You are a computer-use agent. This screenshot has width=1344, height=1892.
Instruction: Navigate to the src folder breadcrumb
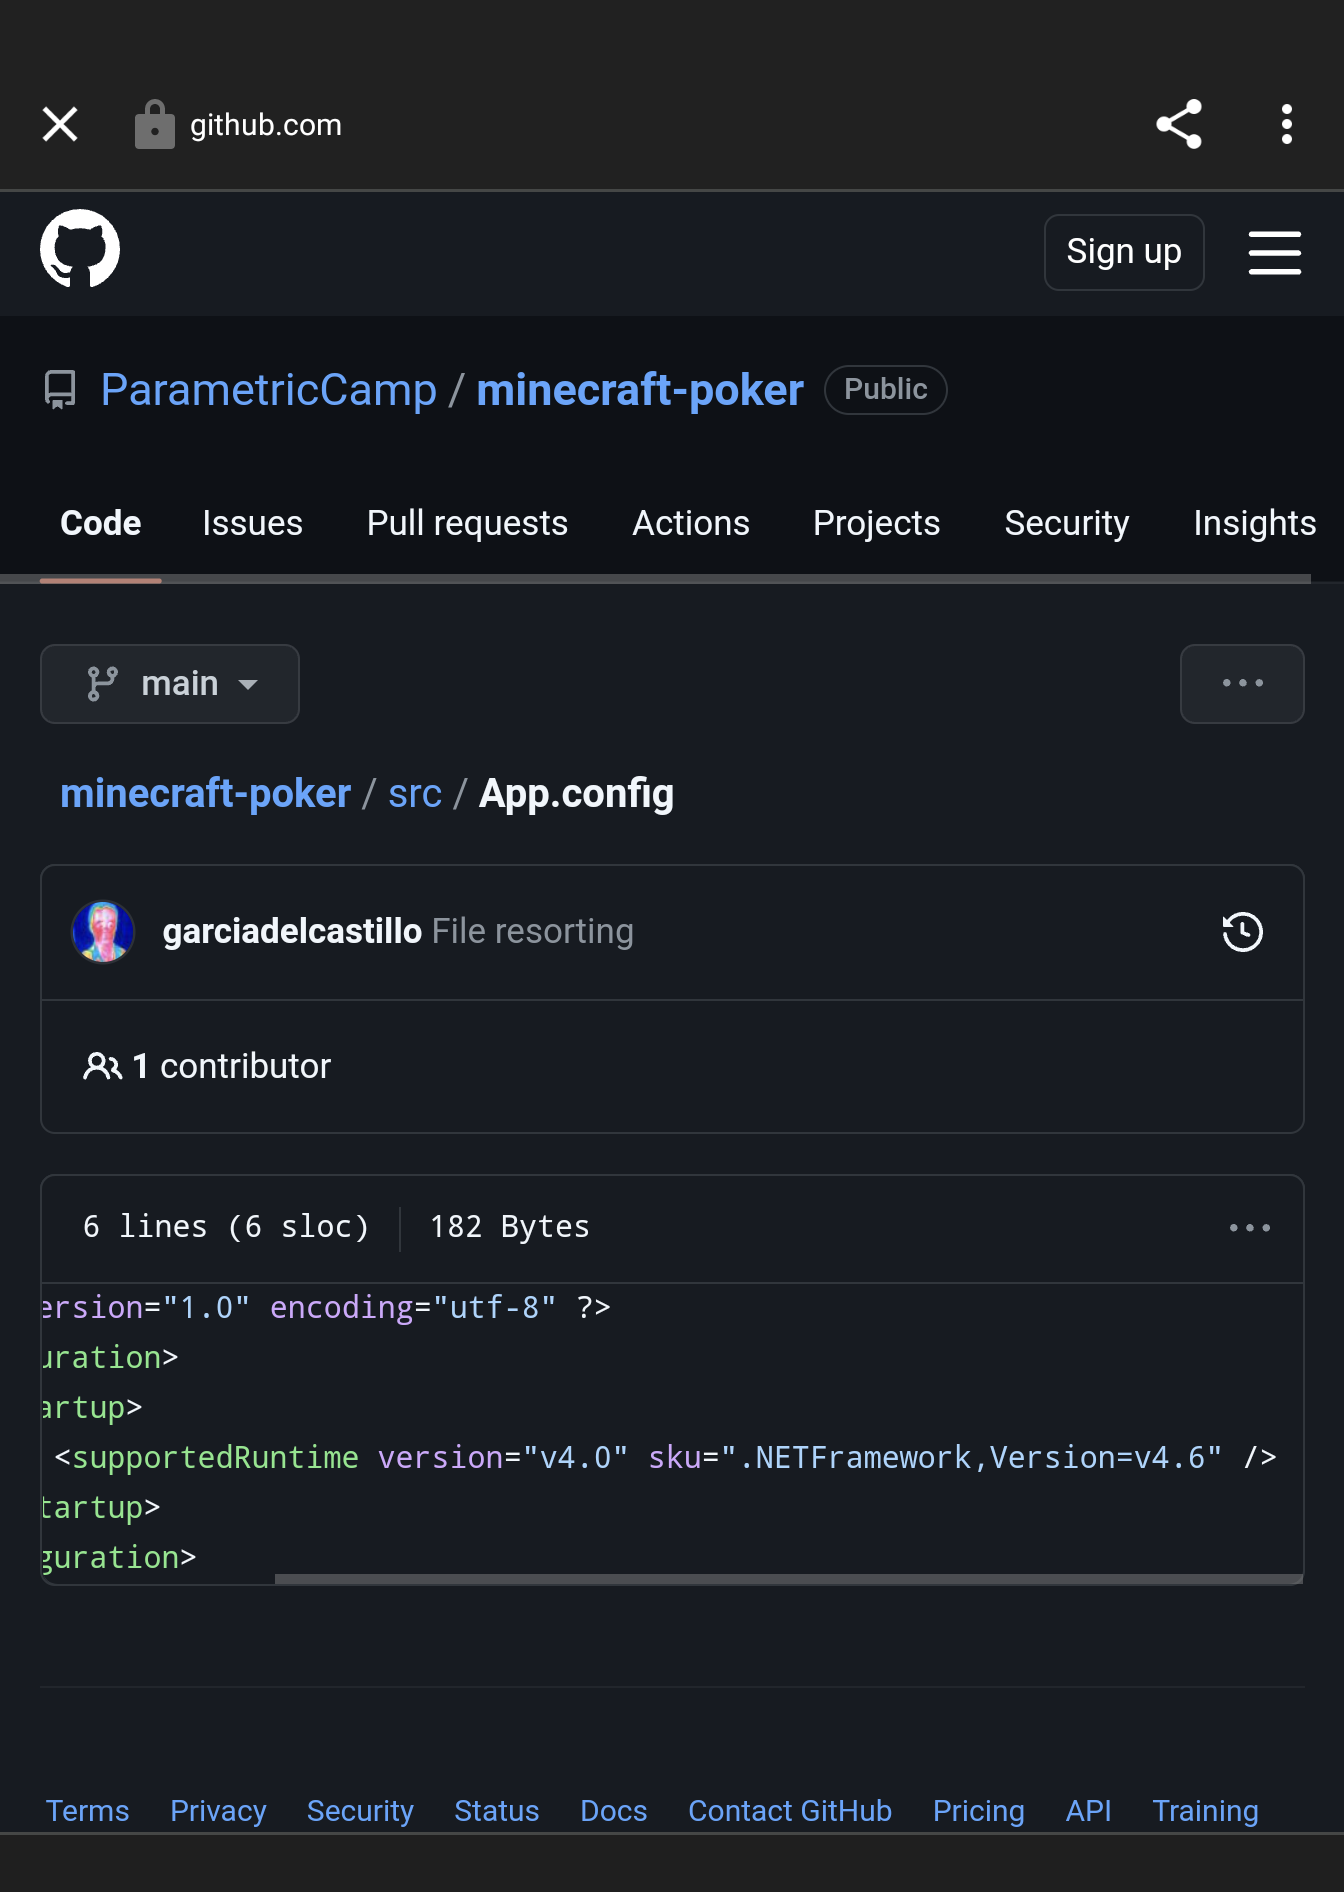(414, 794)
